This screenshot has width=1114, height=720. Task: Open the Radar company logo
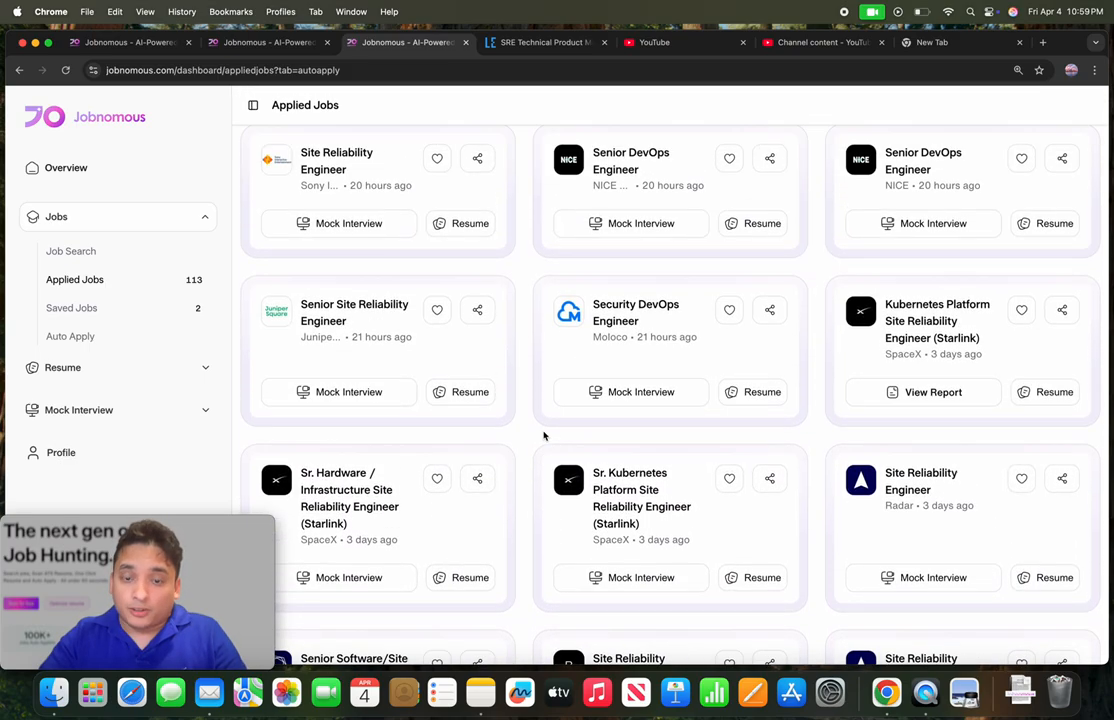click(x=860, y=480)
